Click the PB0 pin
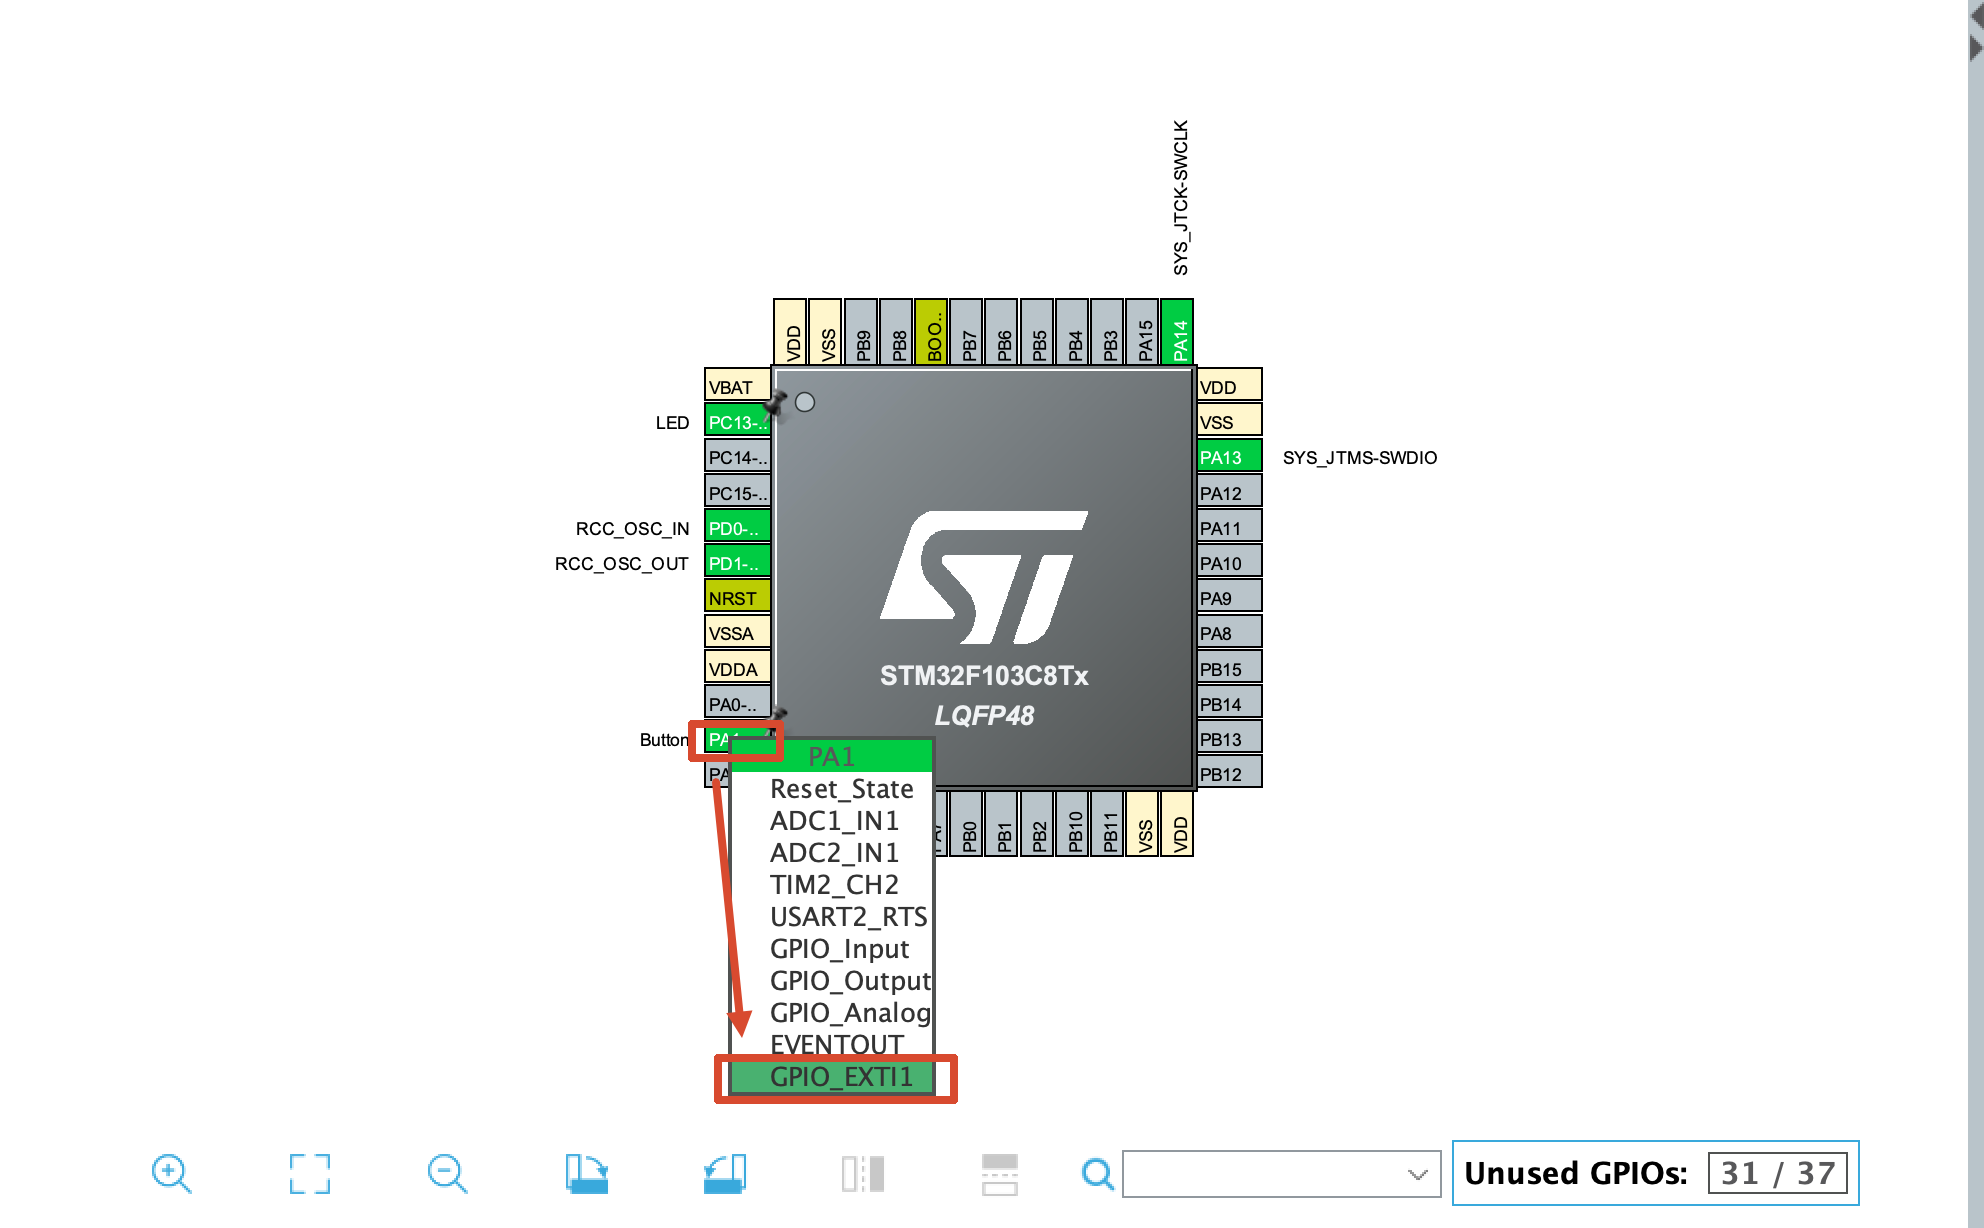The image size is (1984, 1228). pyautogui.click(x=967, y=823)
